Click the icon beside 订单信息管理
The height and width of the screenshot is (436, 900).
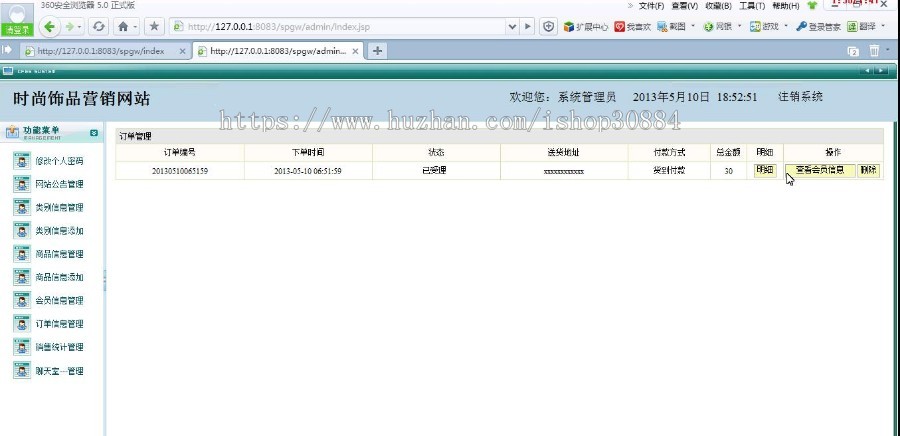click(x=22, y=324)
